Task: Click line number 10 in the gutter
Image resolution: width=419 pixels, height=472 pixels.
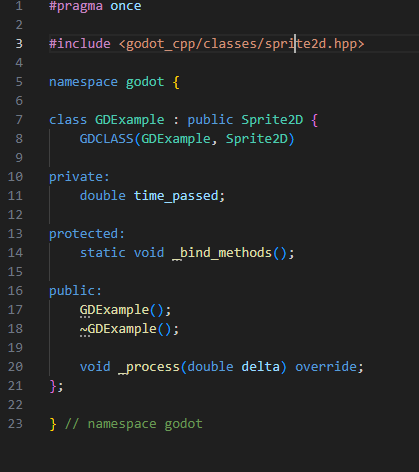Action: click(15, 177)
